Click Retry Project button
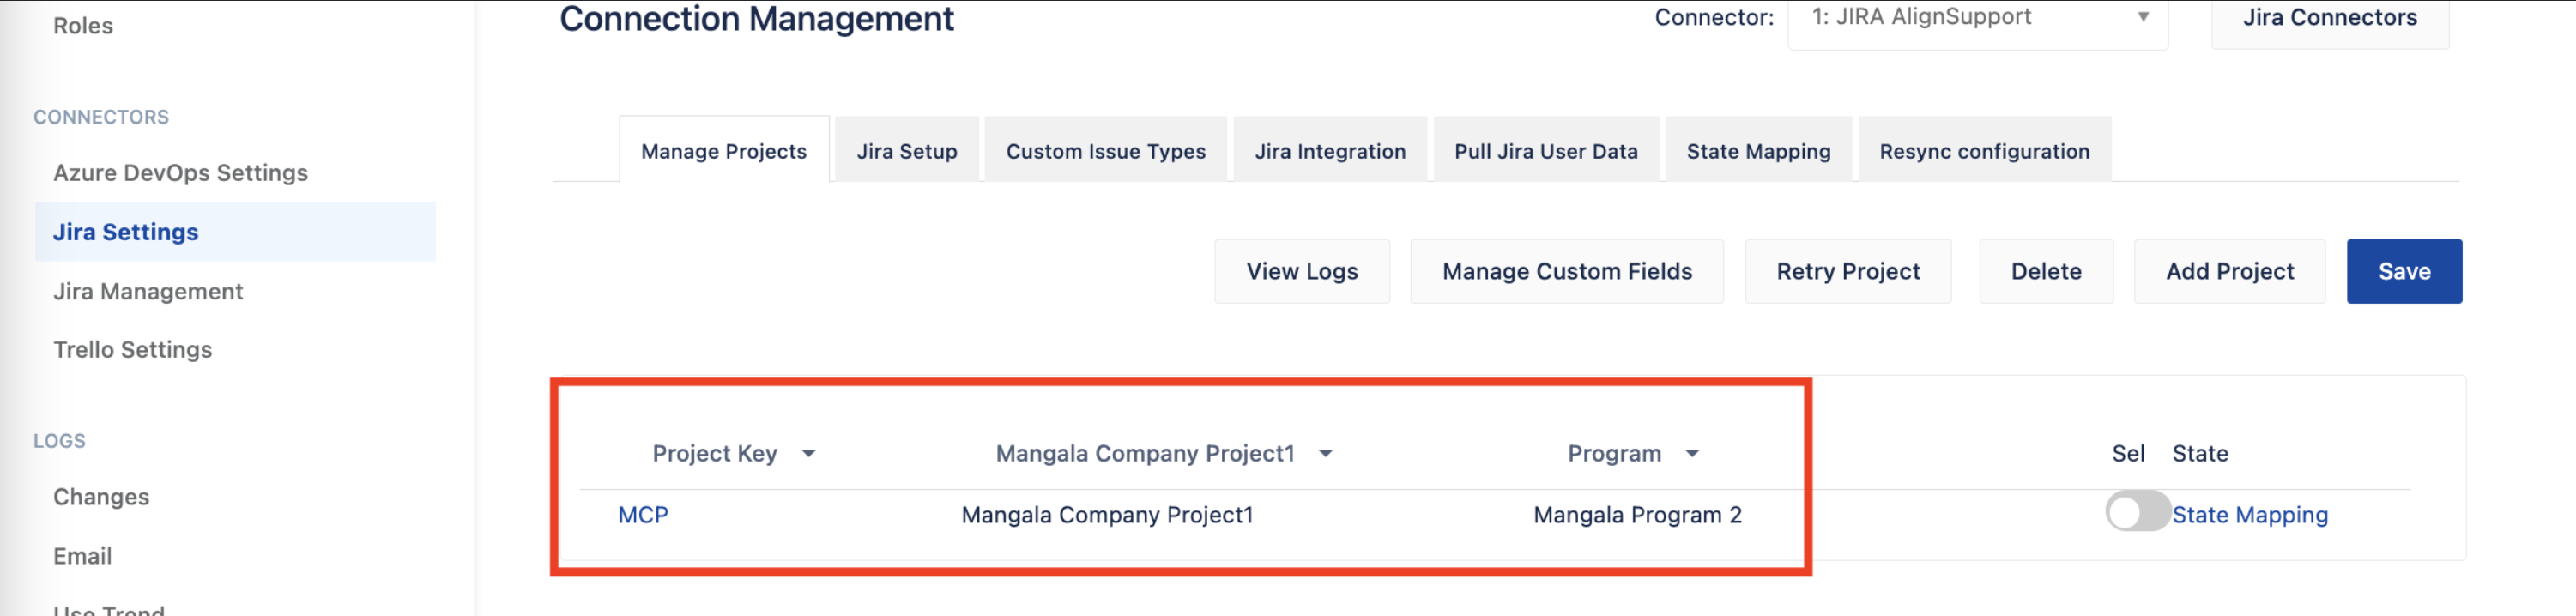This screenshot has height=616, width=2576. [1847, 271]
